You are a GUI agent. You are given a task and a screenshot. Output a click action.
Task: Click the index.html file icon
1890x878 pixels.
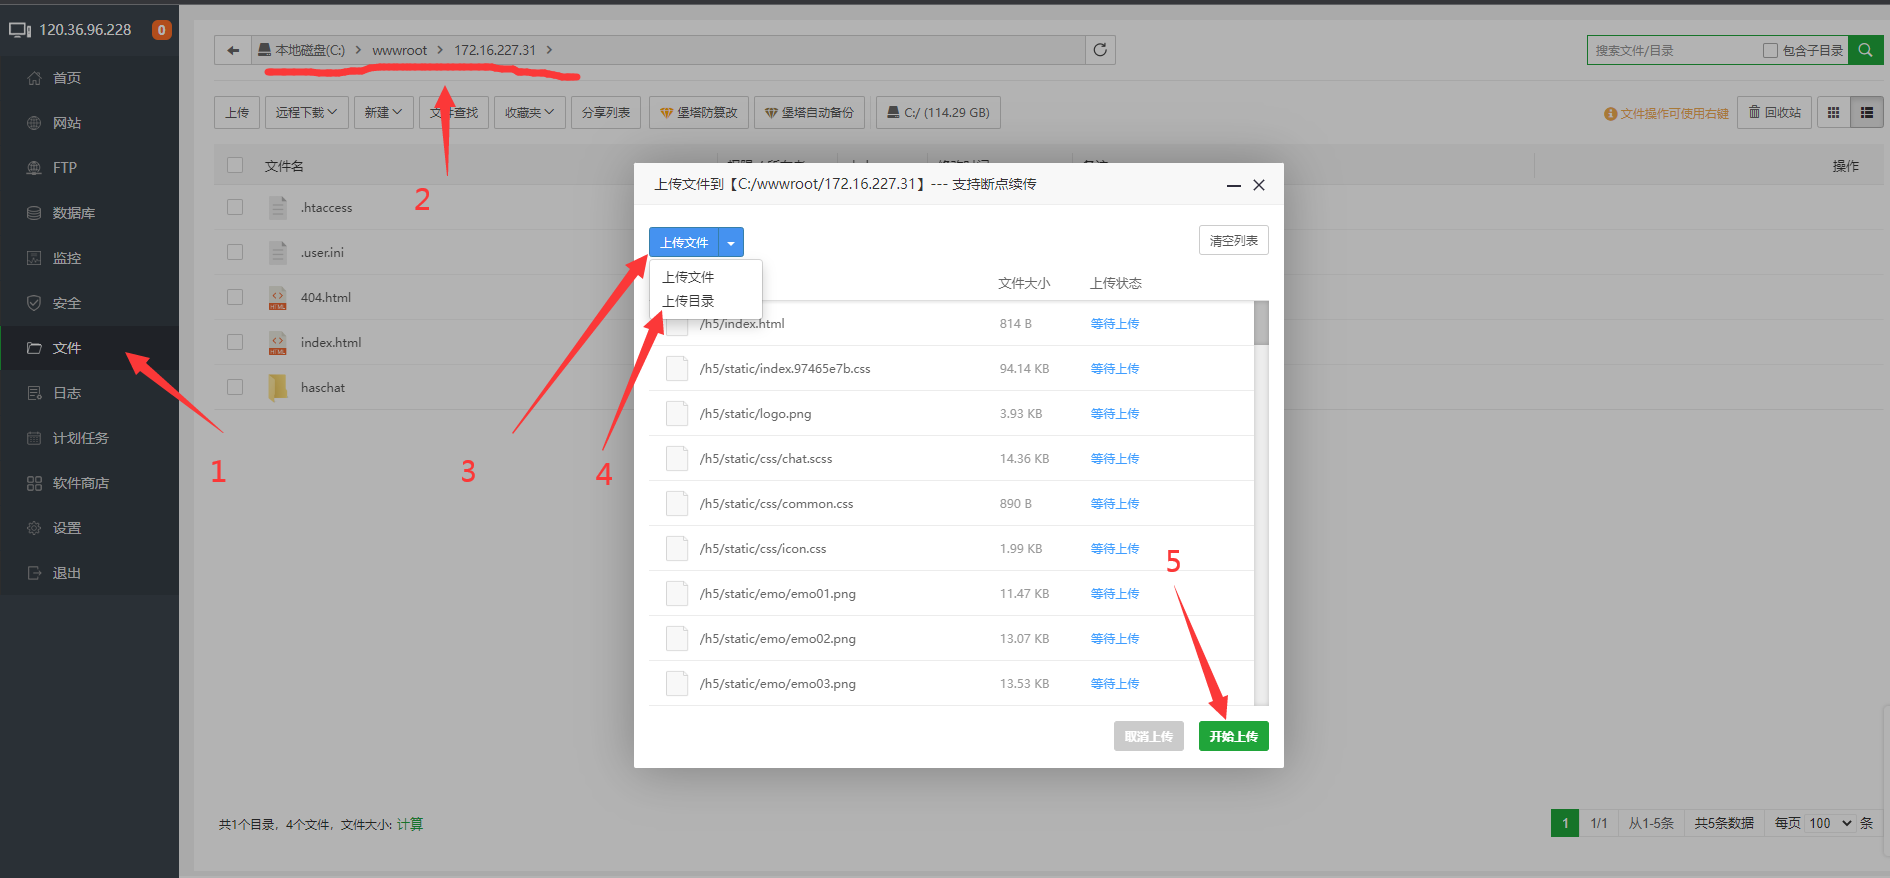point(278,343)
